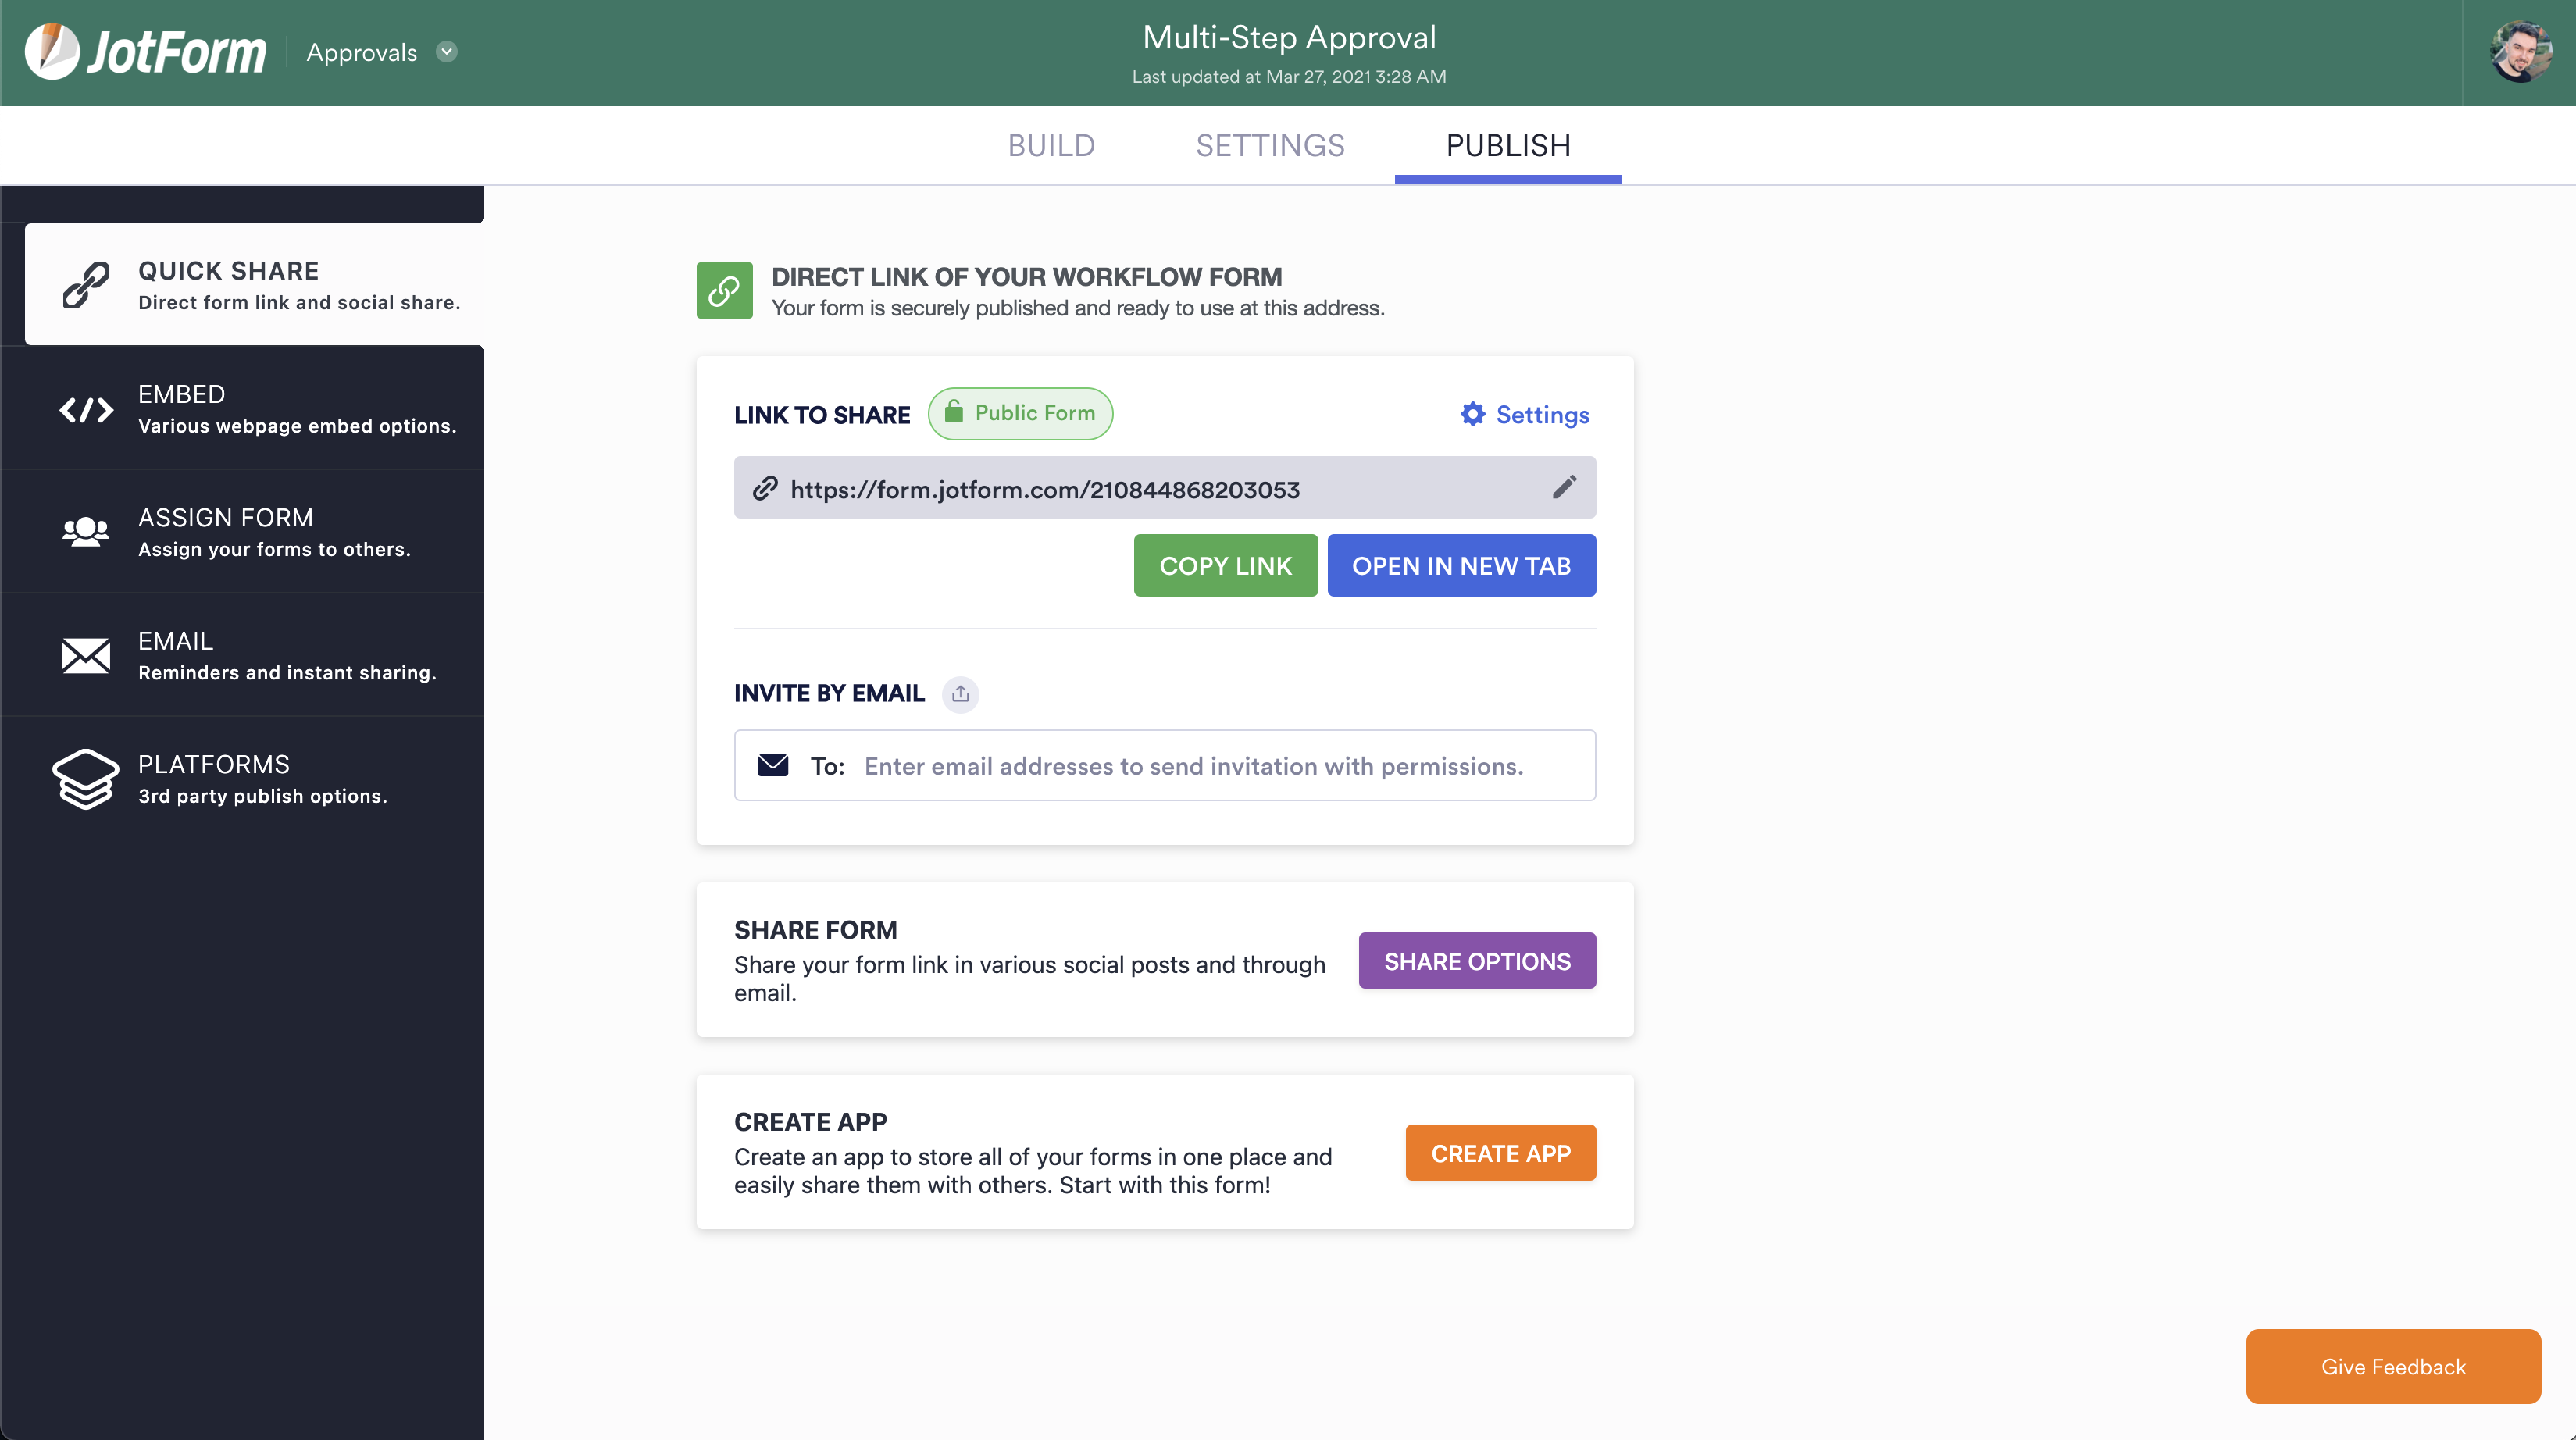Click 'Last updated at Mar 27, 2021' text
Viewport: 2576px width, 1440px height.
[1289, 76]
